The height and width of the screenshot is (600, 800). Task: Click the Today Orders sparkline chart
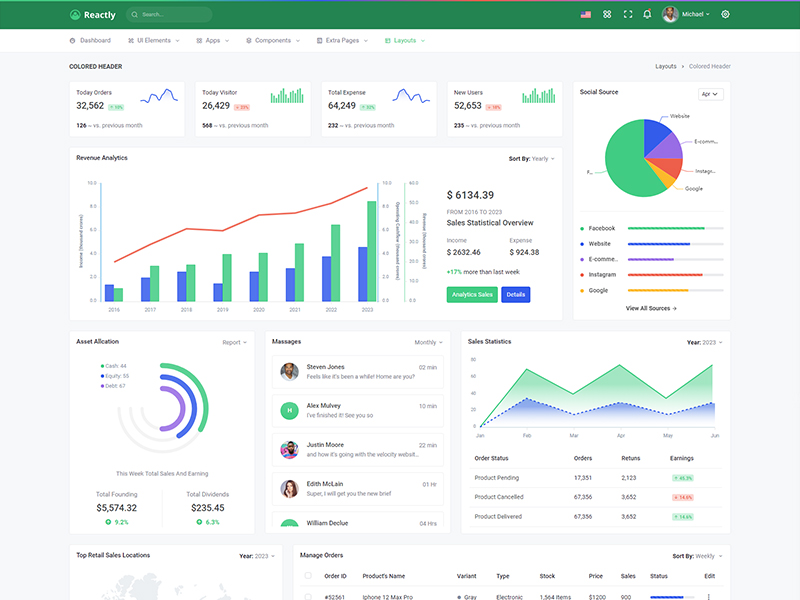[159, 96]
